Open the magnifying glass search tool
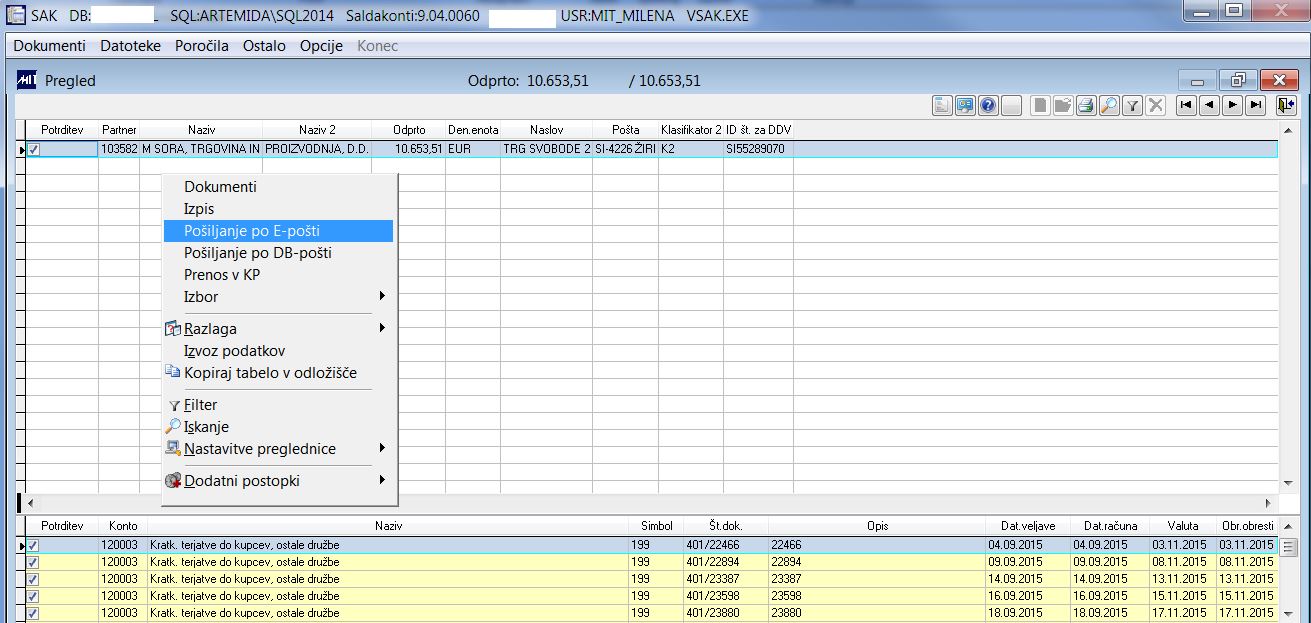Screen dimensions: 1311x623 point(1109,105)
